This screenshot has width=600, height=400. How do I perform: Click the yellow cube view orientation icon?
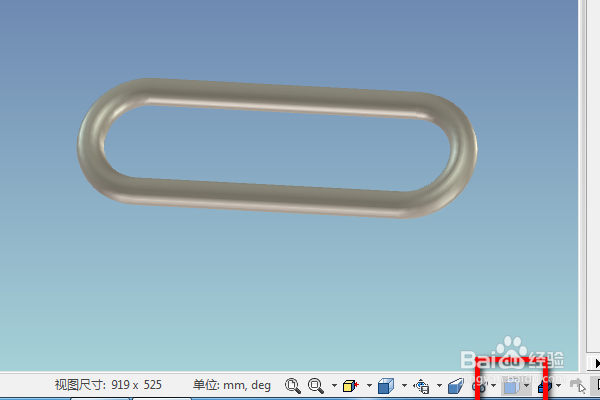point(351,385)
